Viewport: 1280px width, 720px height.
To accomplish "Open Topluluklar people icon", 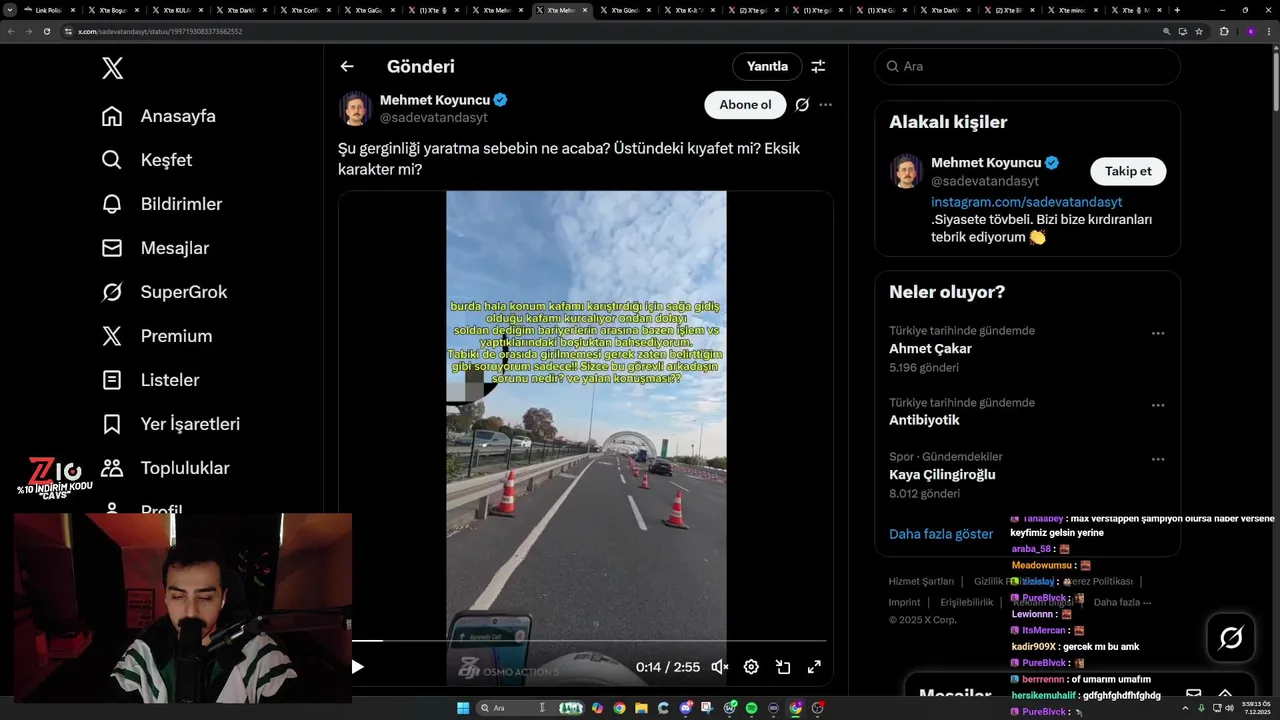I will click(x=112, y=468).
